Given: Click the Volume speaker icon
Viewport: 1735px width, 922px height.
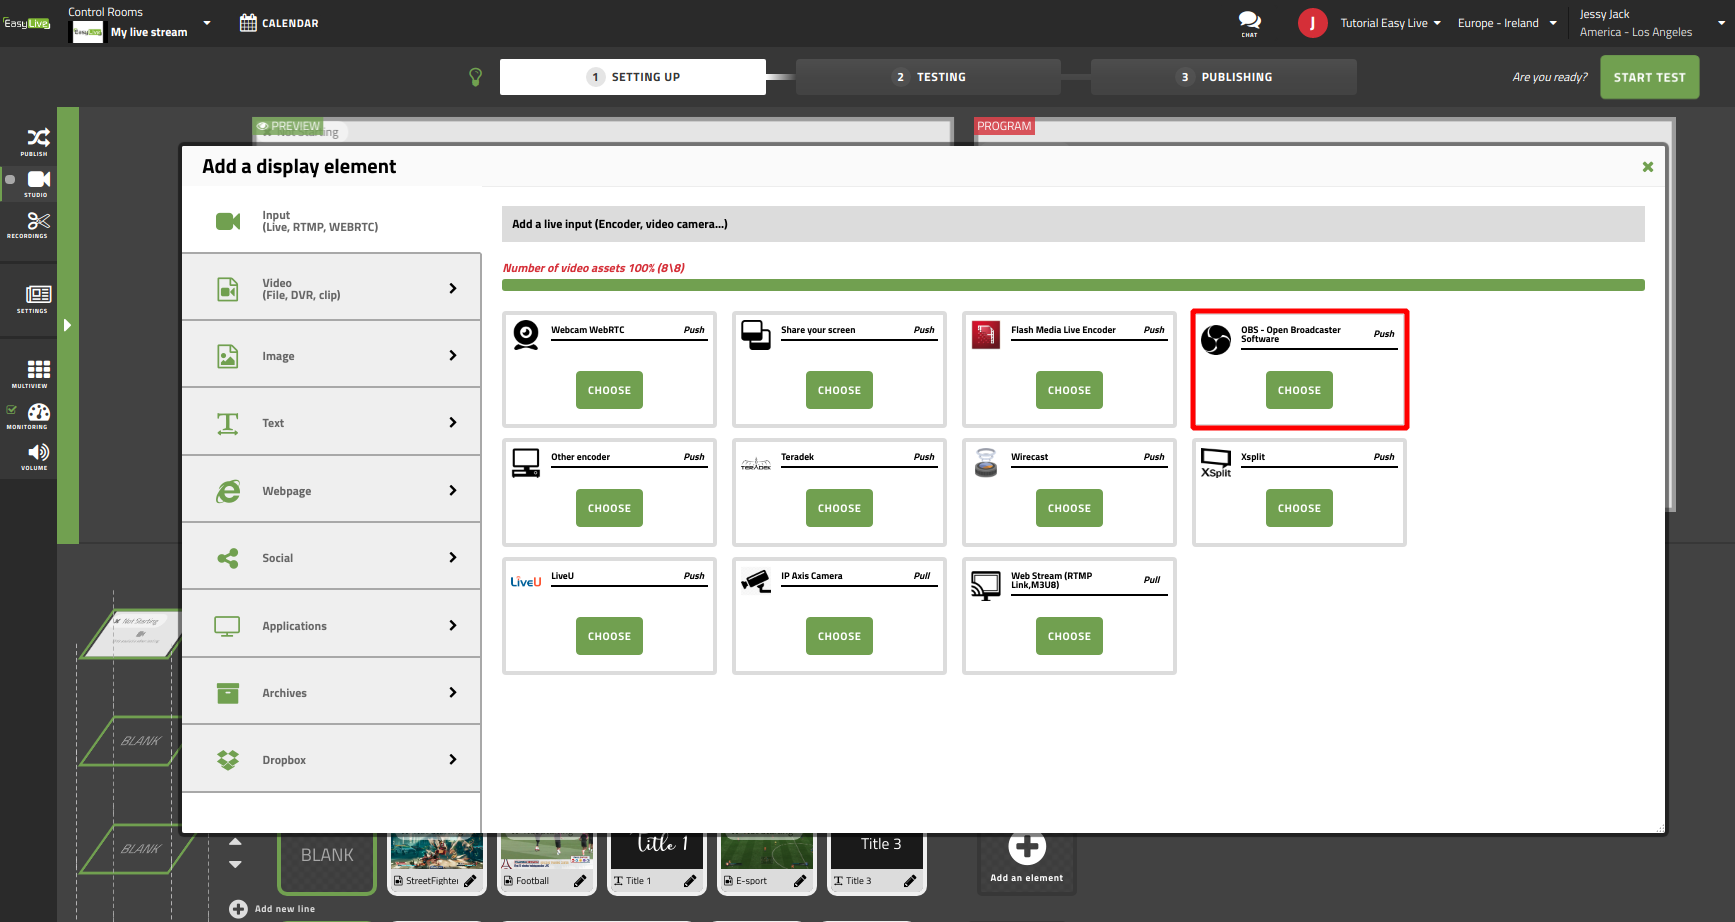Looking at the screenshot, I should [x=38, y=453].
